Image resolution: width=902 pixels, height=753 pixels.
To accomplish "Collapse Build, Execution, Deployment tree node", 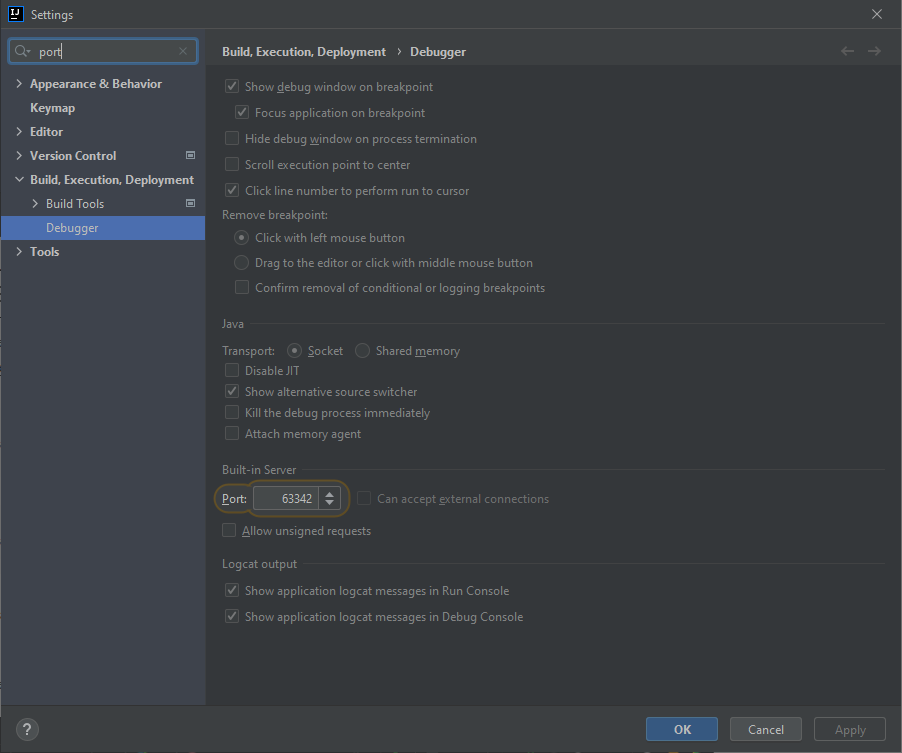I will 19,180.
